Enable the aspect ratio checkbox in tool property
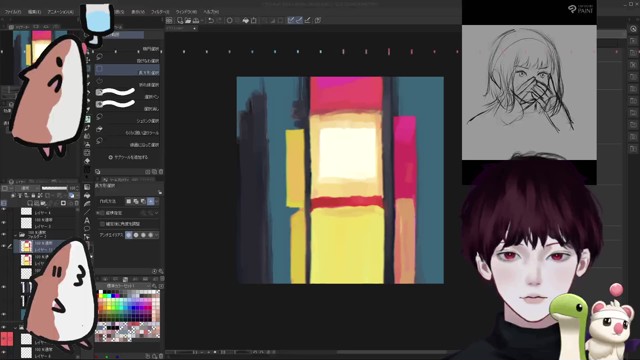The width and height of the screenshot is (640, 360). click(102, 213)
